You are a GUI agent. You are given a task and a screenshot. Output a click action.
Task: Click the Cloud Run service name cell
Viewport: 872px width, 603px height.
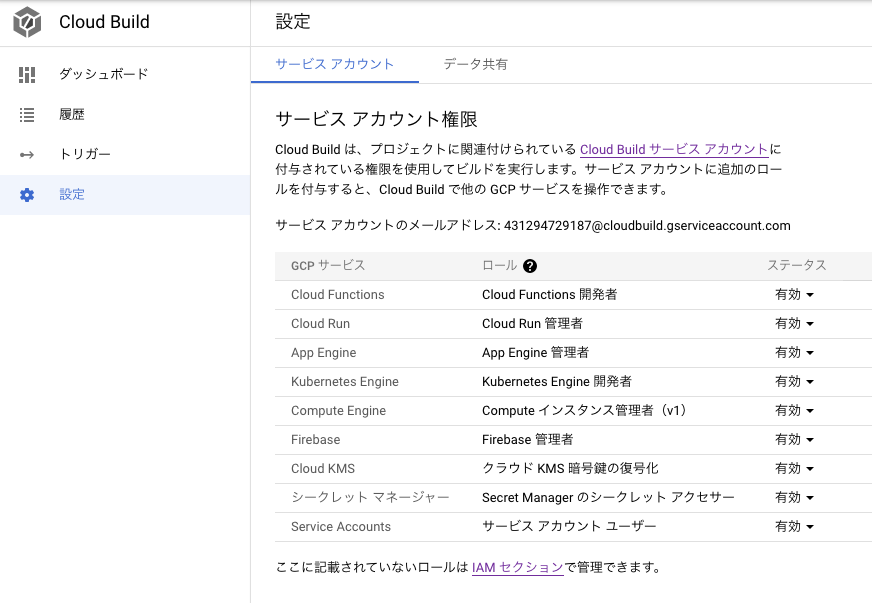[x=320, y=324]
